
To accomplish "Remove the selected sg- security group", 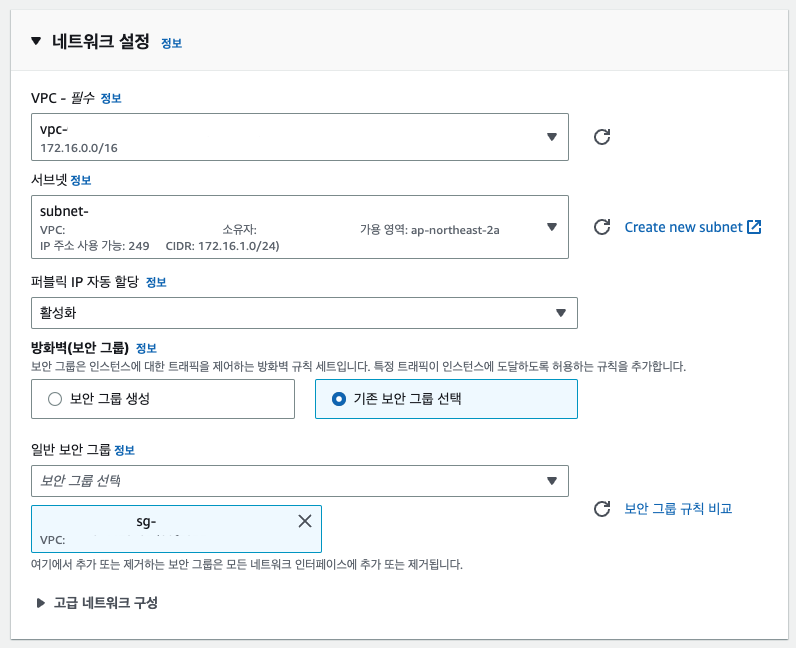I will (x=305, y=521).
